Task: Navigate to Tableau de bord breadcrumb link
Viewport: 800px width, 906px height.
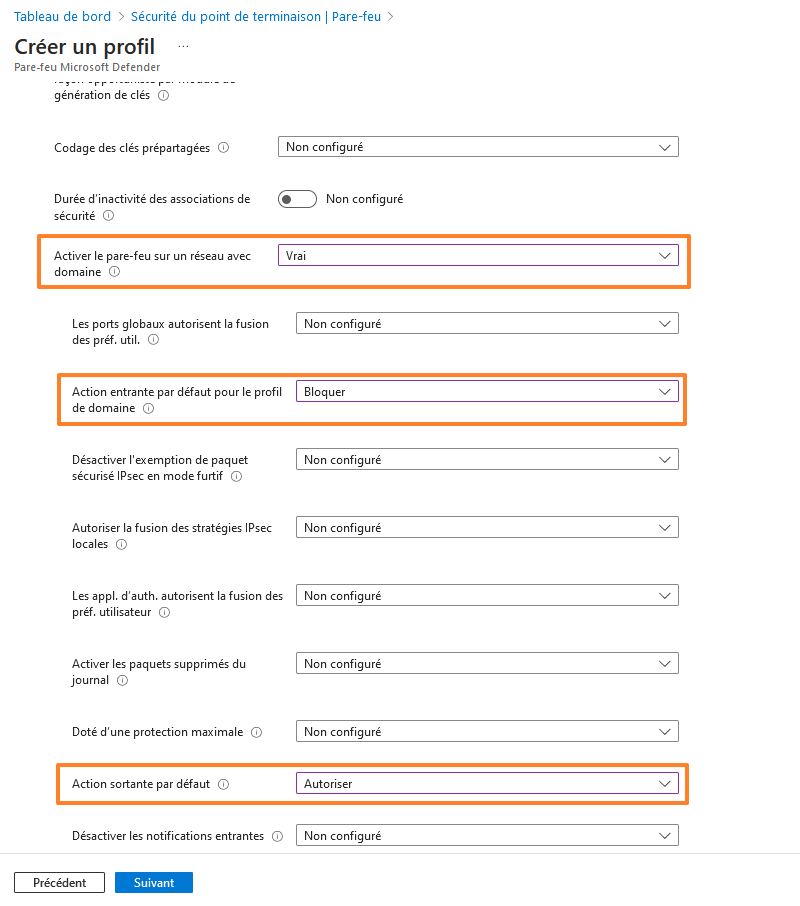Action: click(62, 16)
